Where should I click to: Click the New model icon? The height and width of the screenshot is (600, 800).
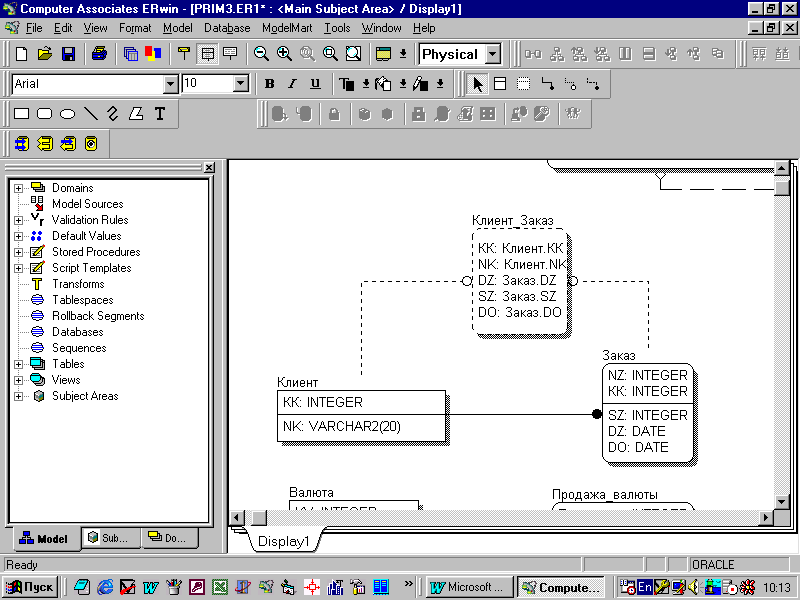coord(21,54)
